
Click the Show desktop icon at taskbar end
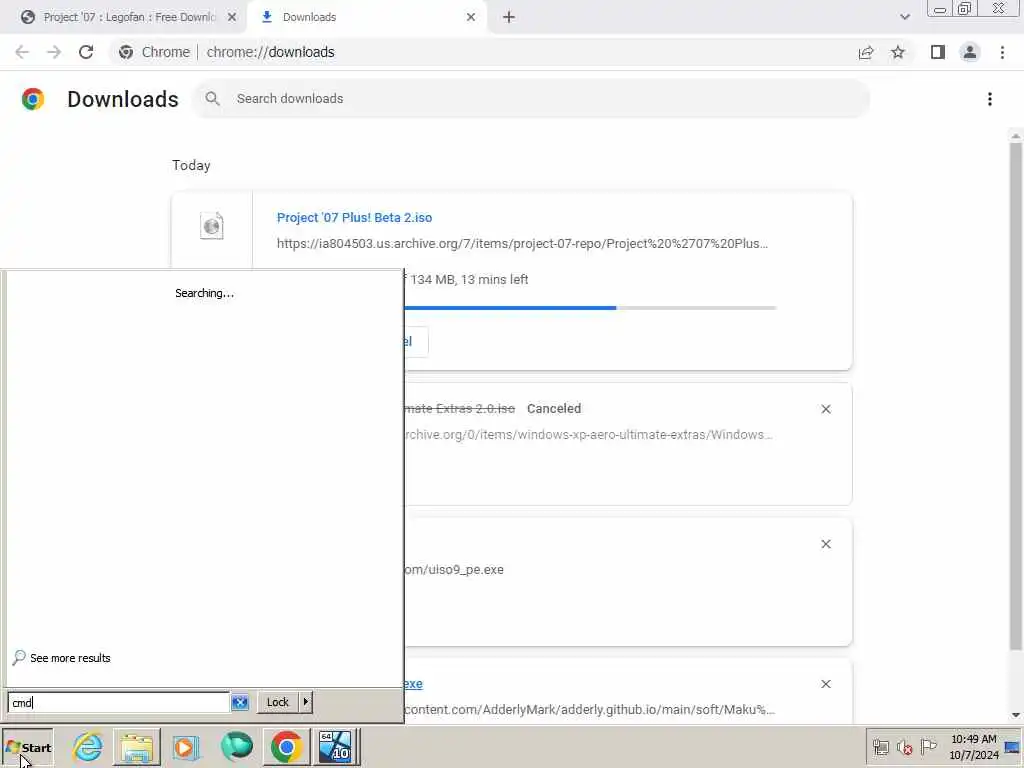click(1013, 746)
